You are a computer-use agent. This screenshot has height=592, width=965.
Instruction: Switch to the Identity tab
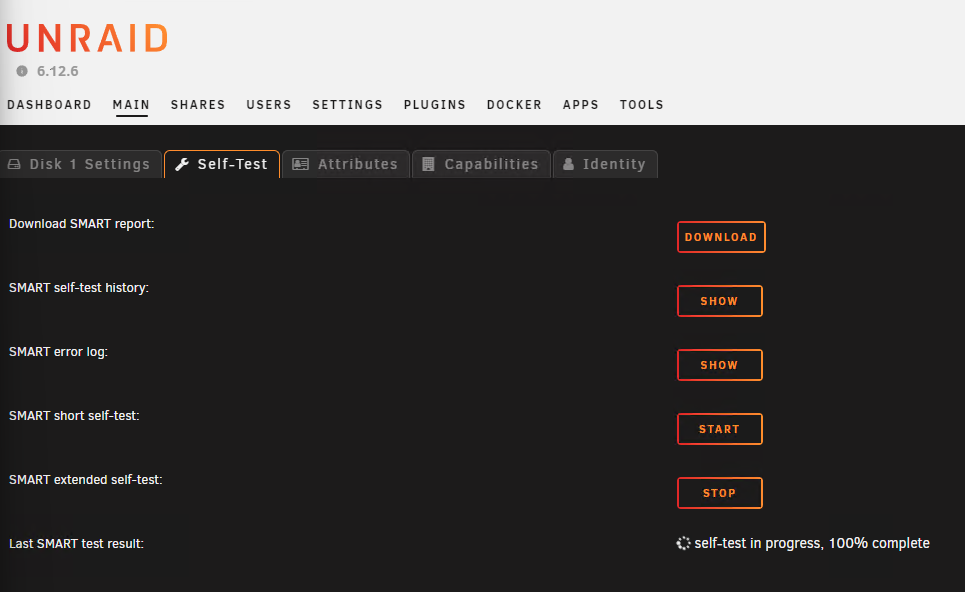pos(606,164)
